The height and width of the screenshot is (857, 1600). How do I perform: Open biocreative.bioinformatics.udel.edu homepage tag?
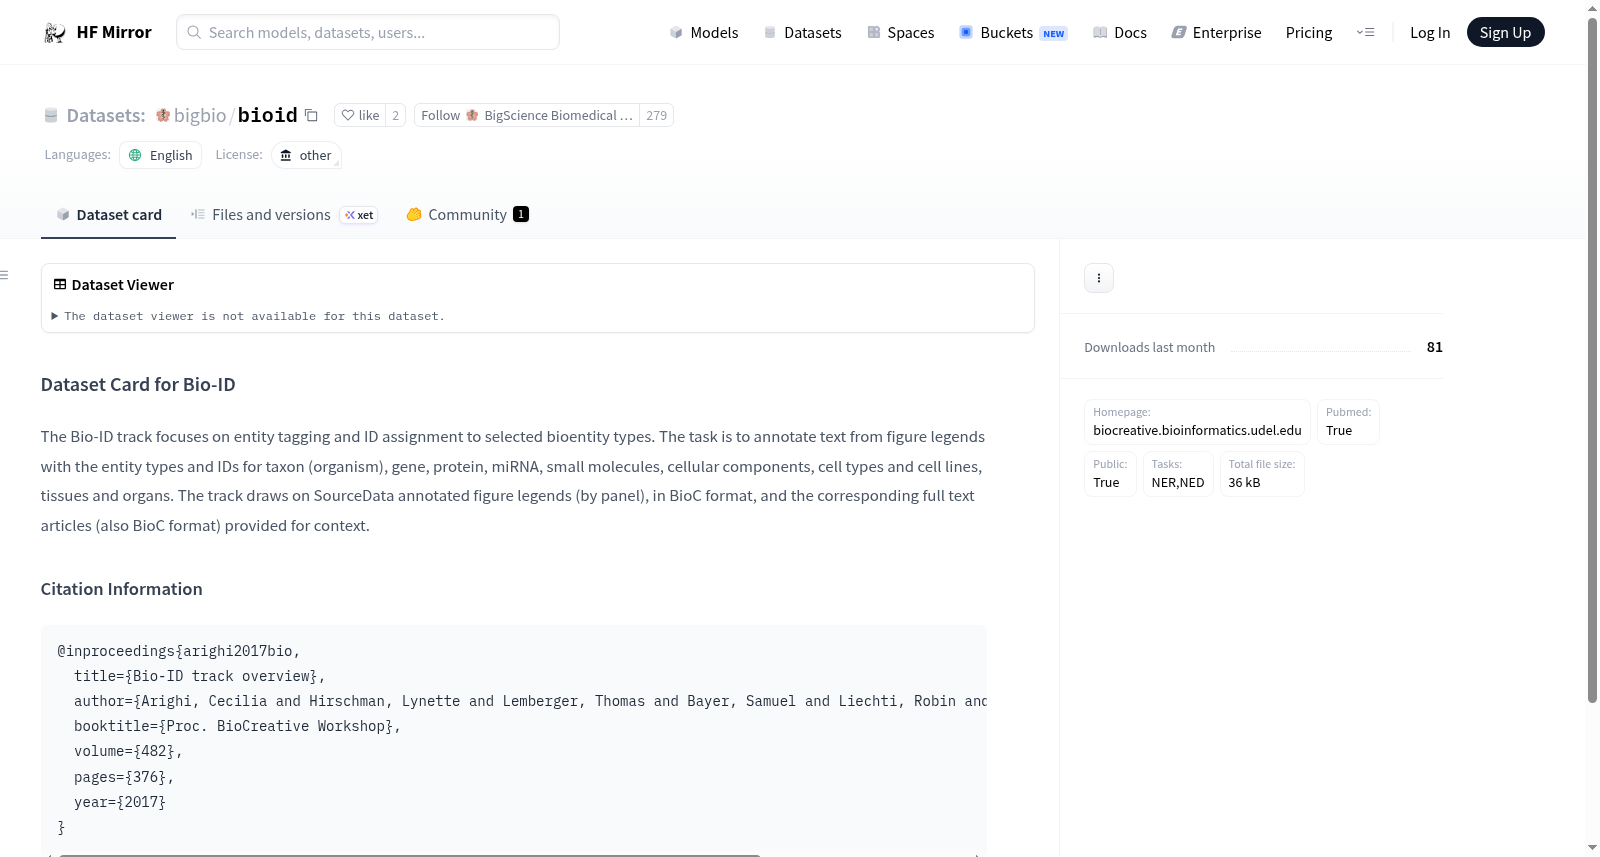pos(1197,422)
